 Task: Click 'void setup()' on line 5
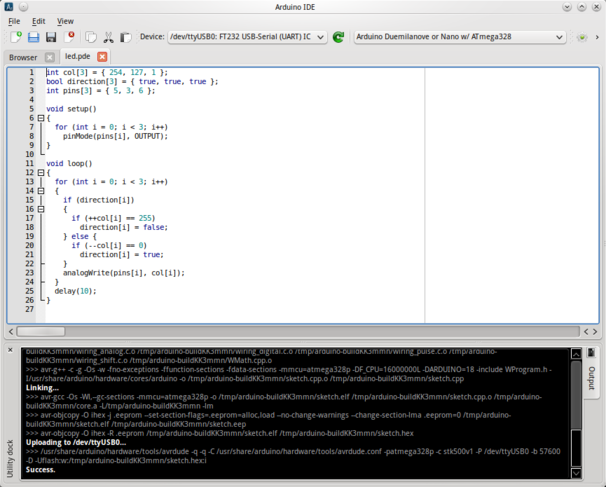71,109
